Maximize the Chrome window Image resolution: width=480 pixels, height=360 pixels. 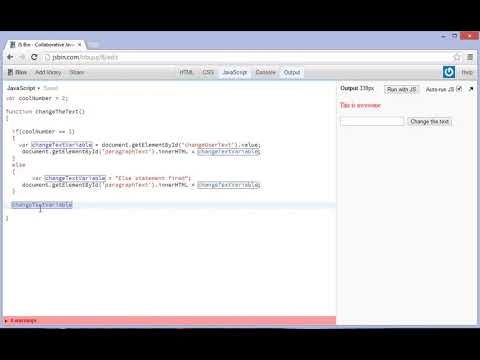tap(454, 36)
